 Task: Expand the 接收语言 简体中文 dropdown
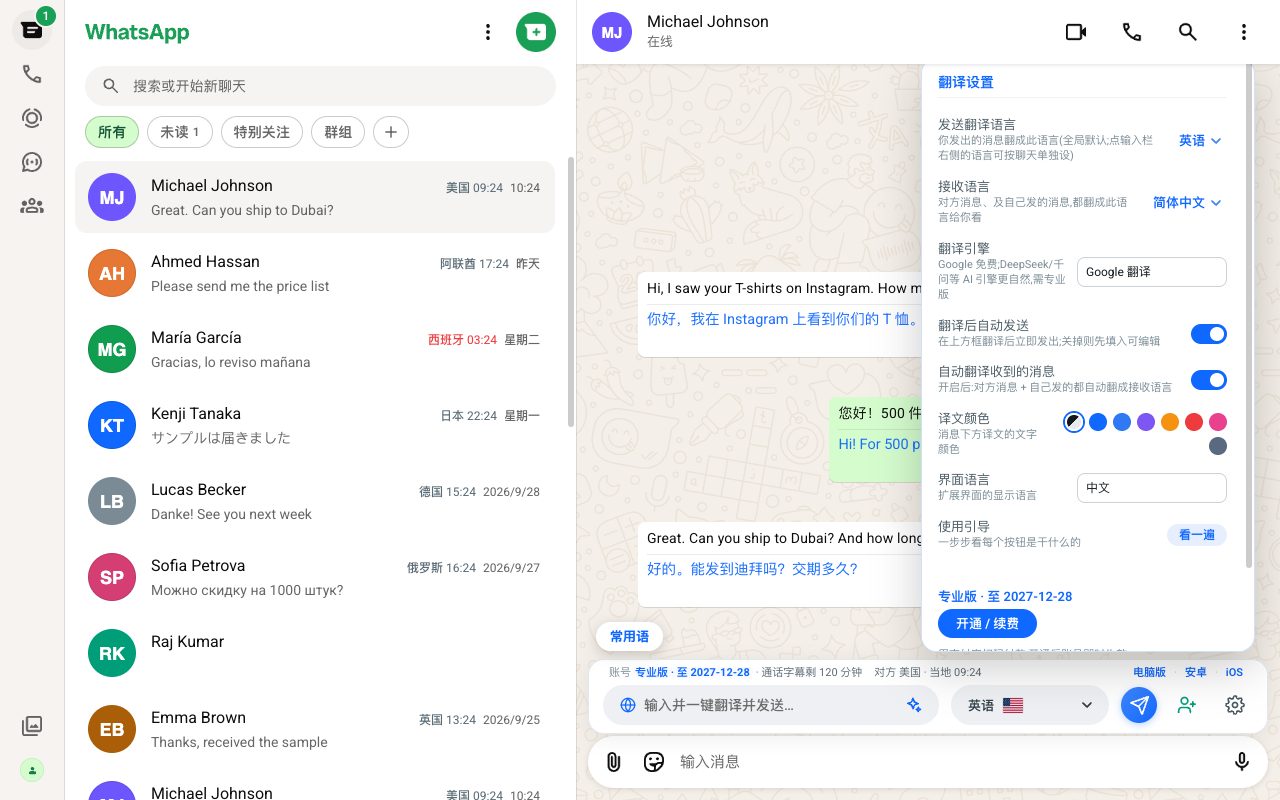tap(1187, 203)
